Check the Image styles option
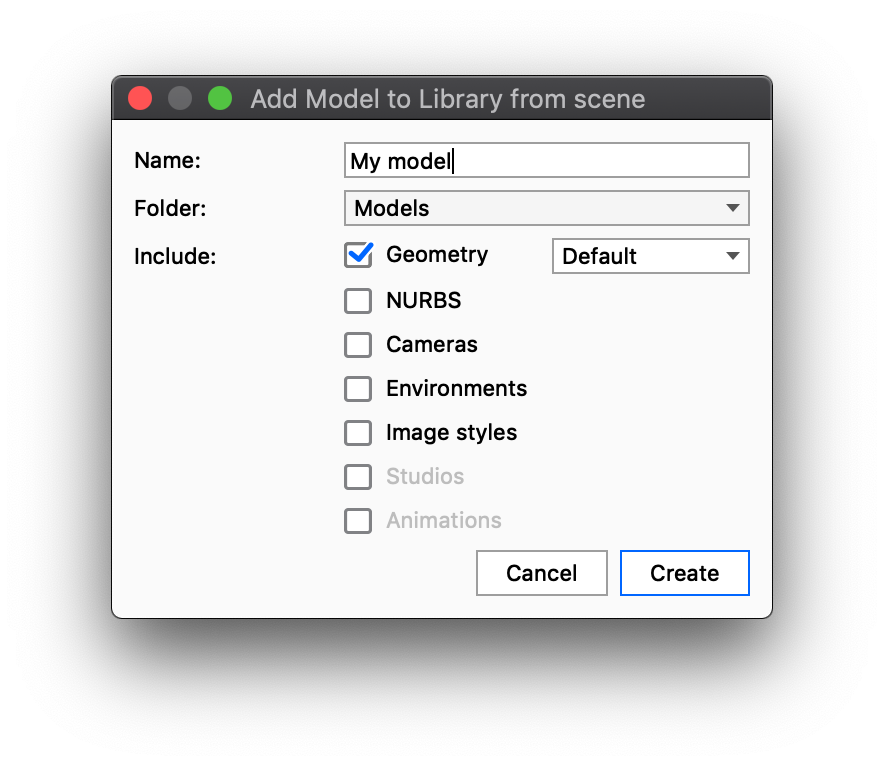 (358, 432)
